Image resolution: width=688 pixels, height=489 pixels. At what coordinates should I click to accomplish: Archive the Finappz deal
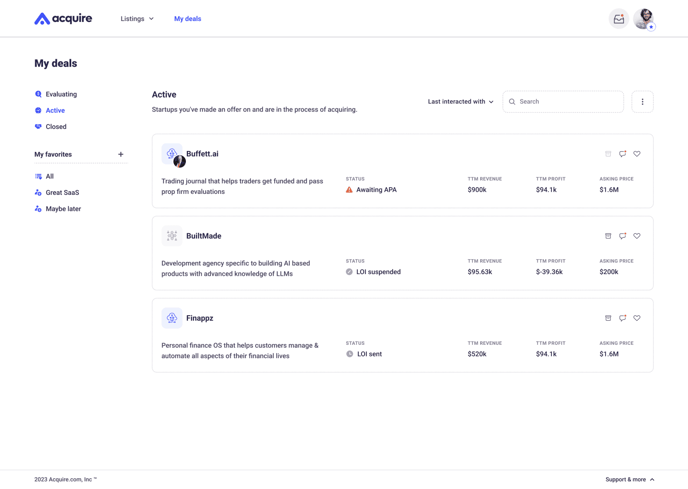(x=608, y=318)
